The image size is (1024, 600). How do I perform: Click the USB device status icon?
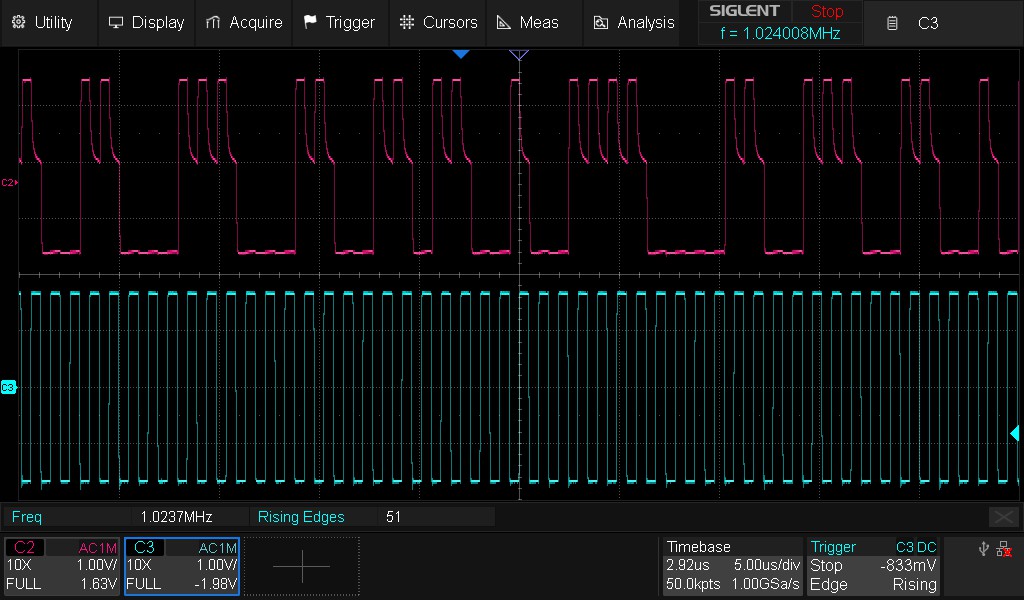(983, 548)
